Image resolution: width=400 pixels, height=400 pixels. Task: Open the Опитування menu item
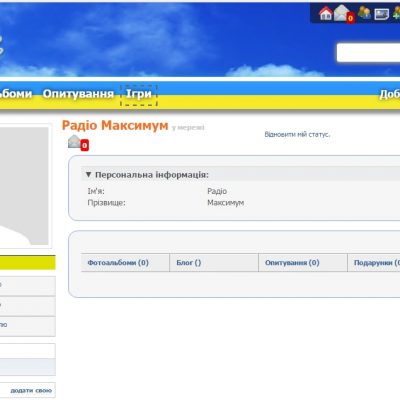[x=78, y=94]
